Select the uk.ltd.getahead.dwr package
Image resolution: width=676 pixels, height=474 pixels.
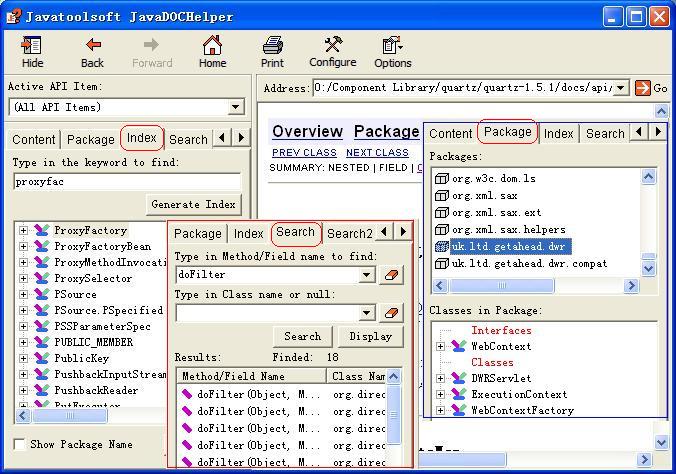(510, 246)
